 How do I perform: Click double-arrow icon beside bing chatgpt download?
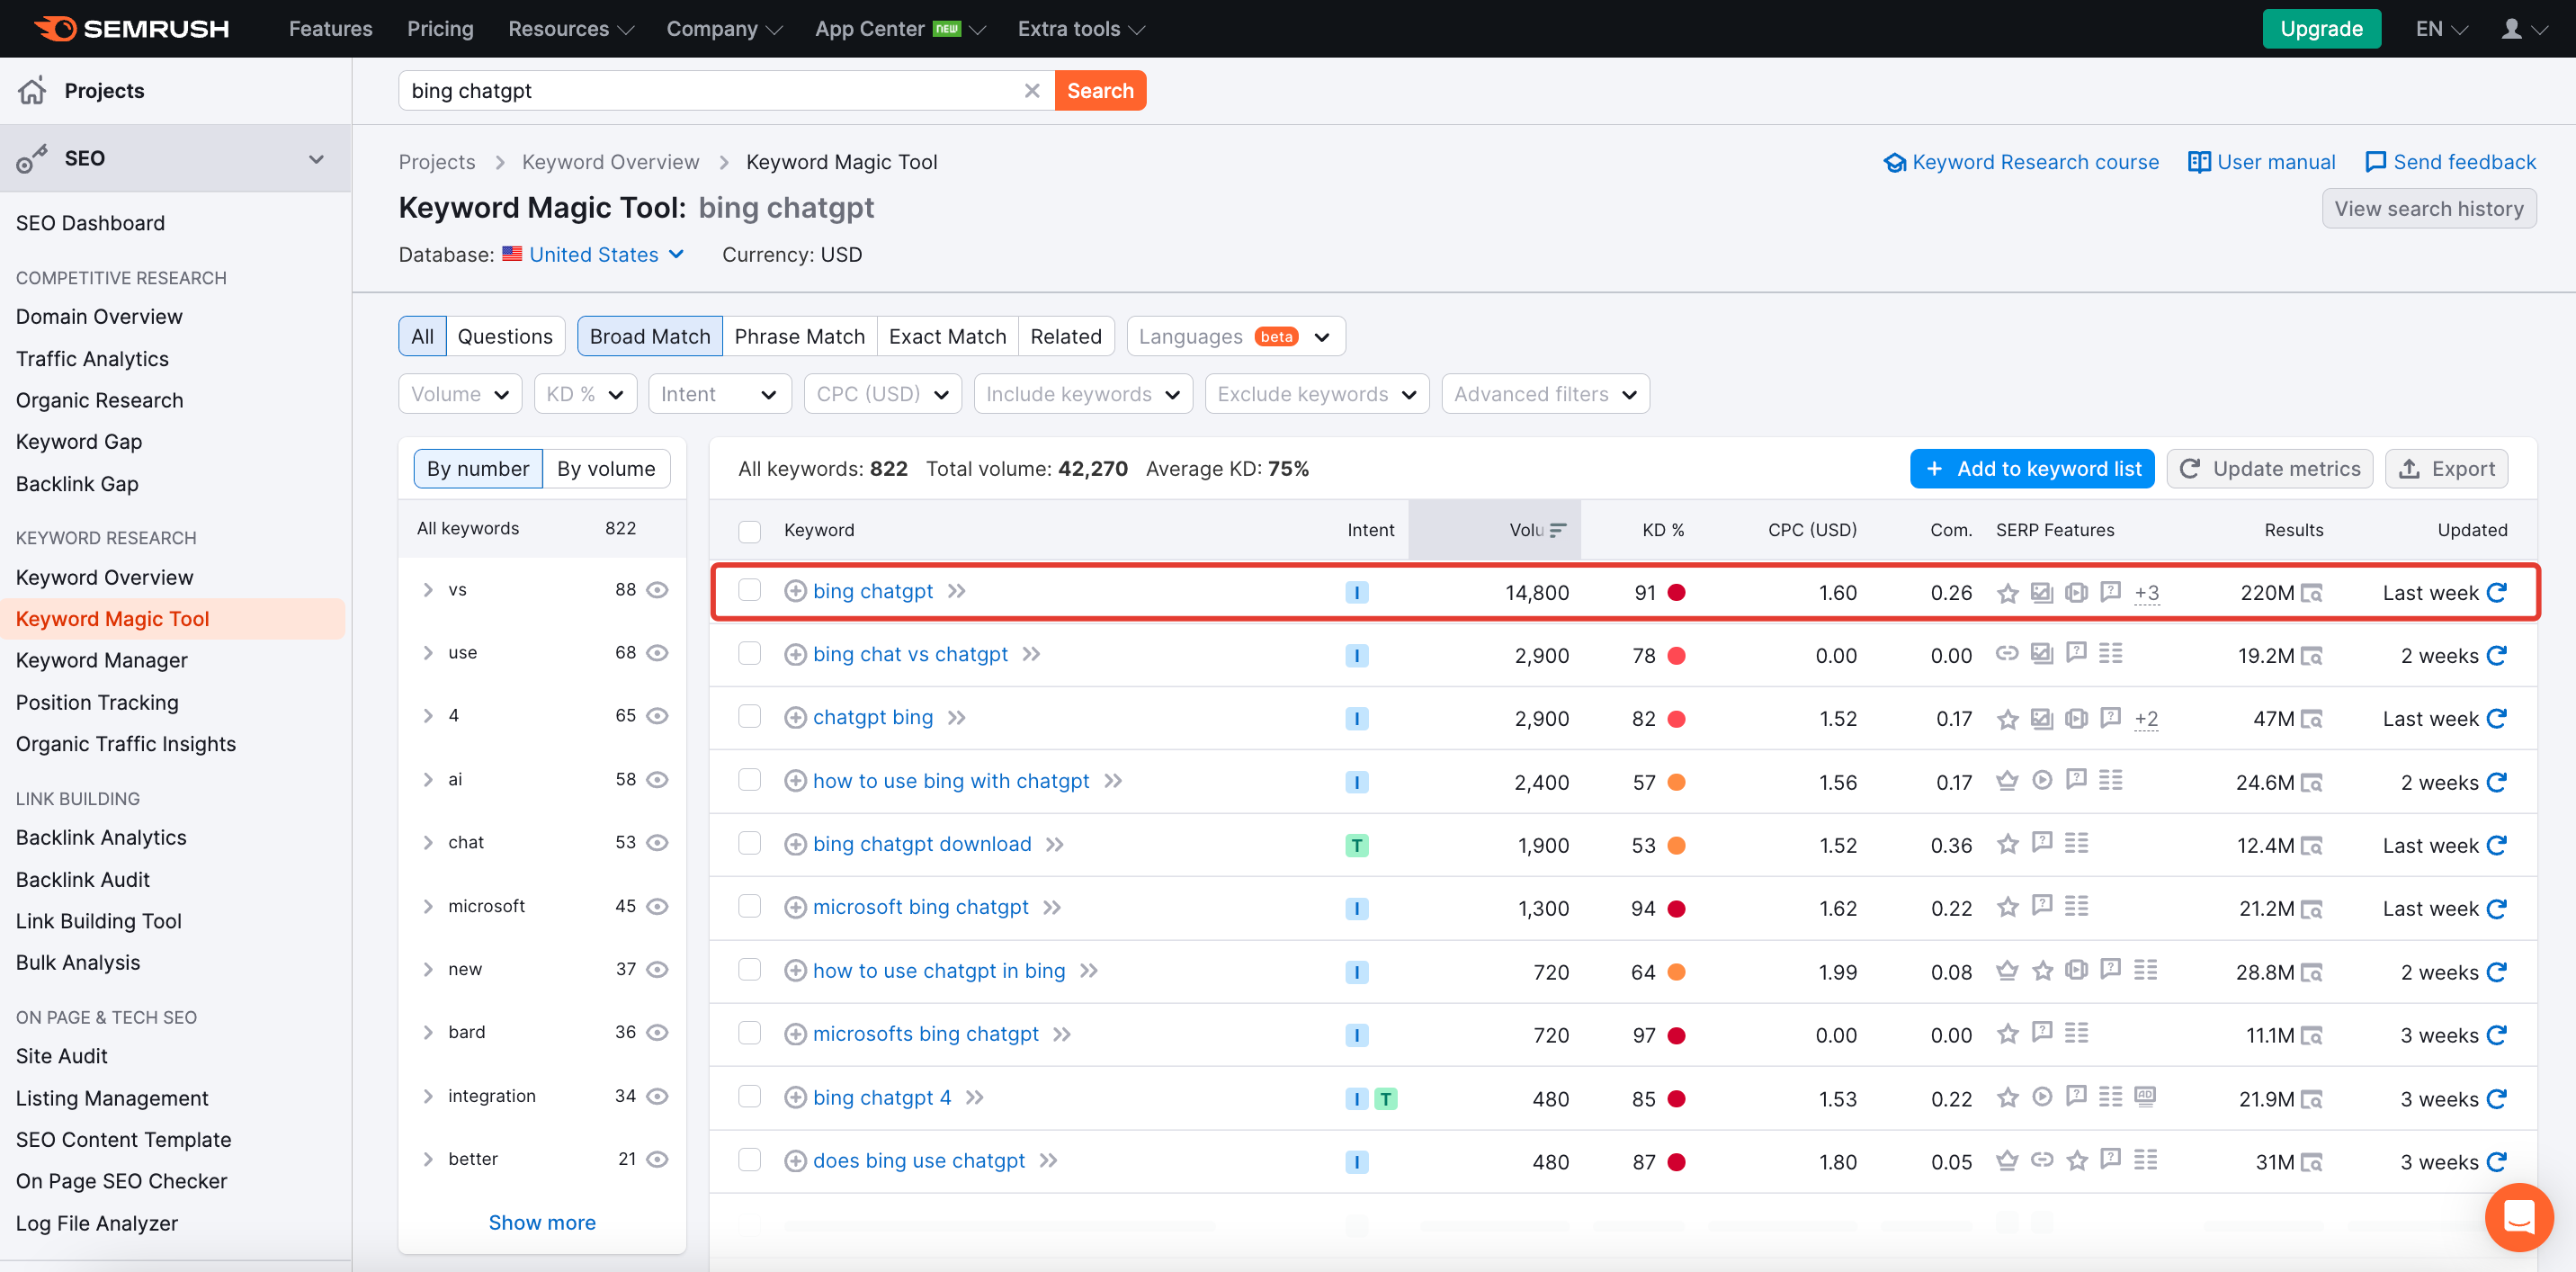click(1054, 844)
